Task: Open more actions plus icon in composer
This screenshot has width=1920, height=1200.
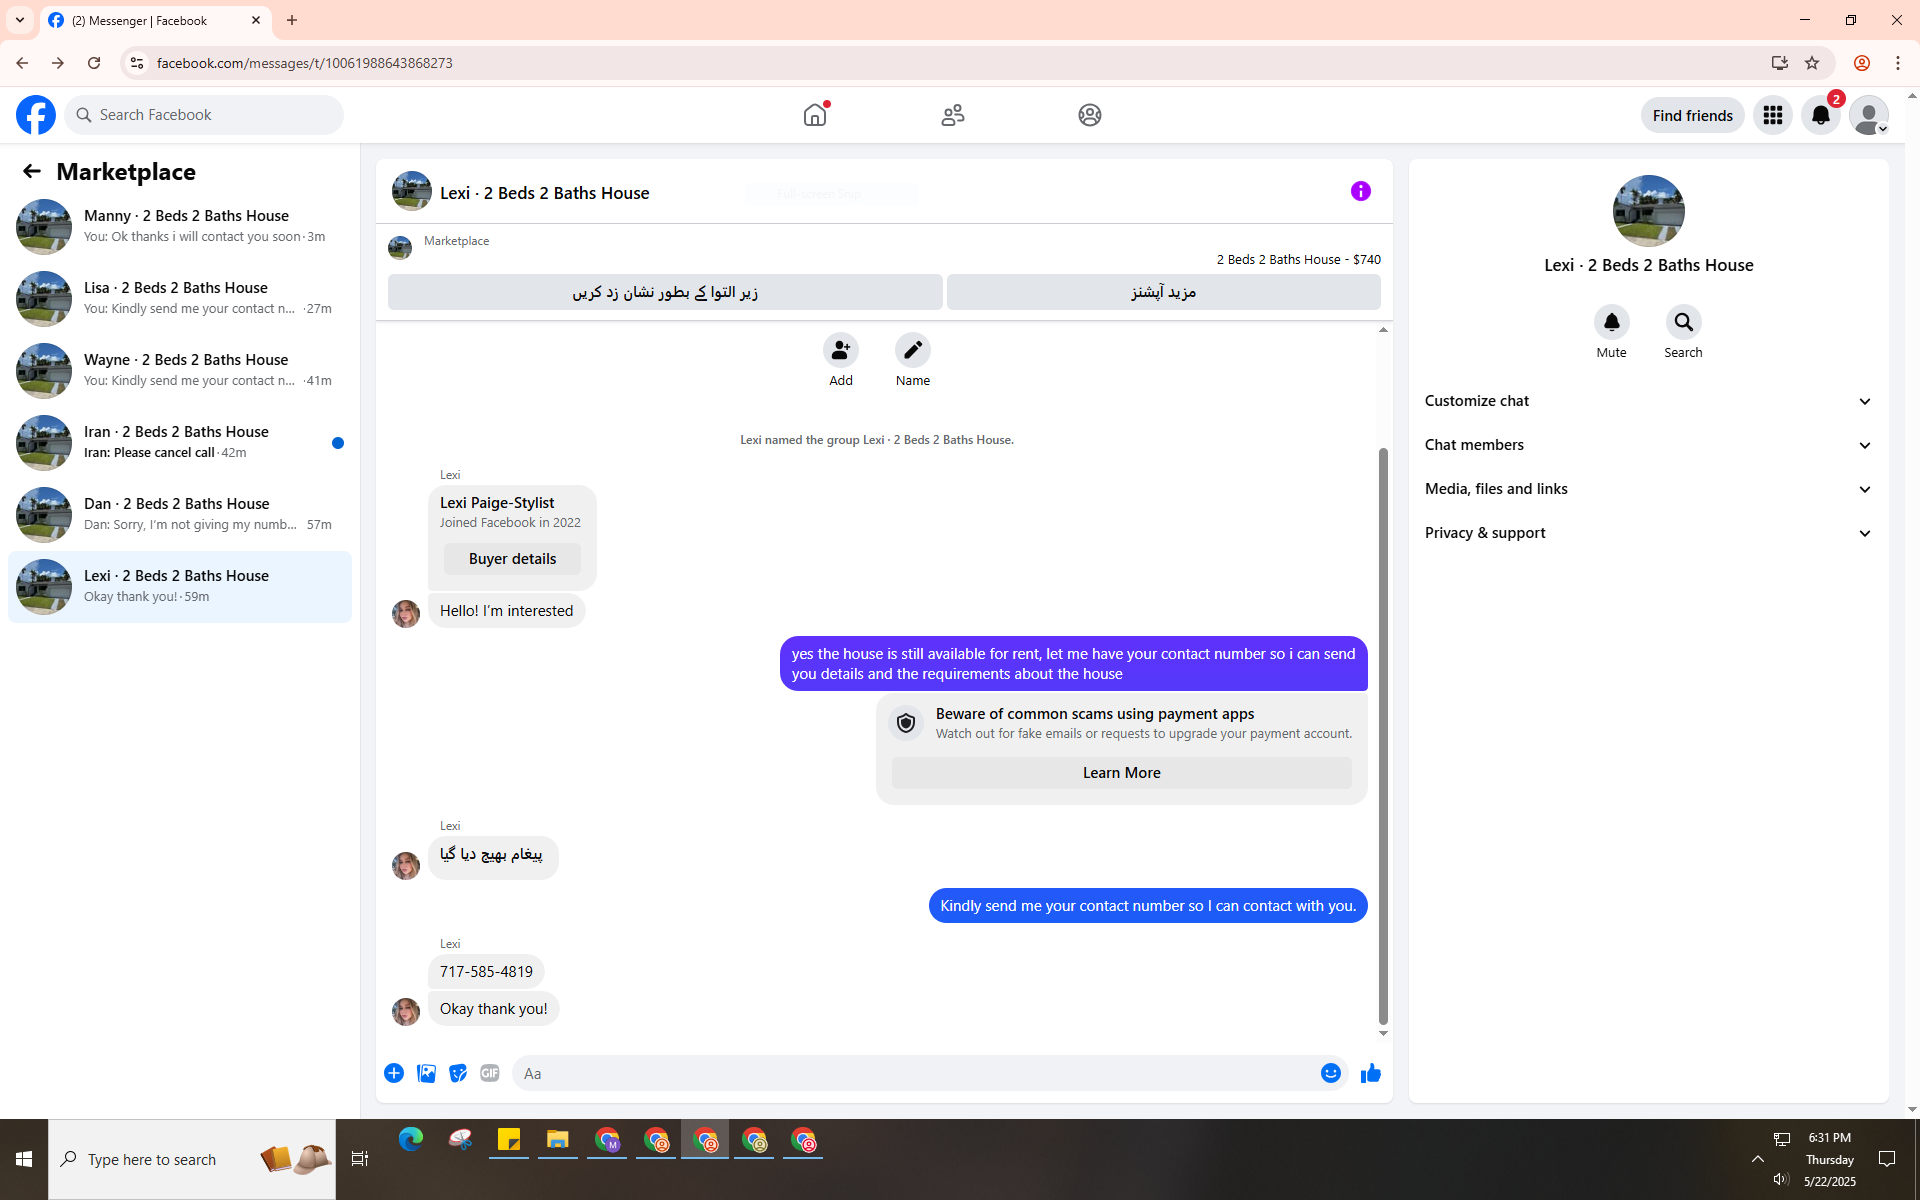Action: (x=394, y=1073)
